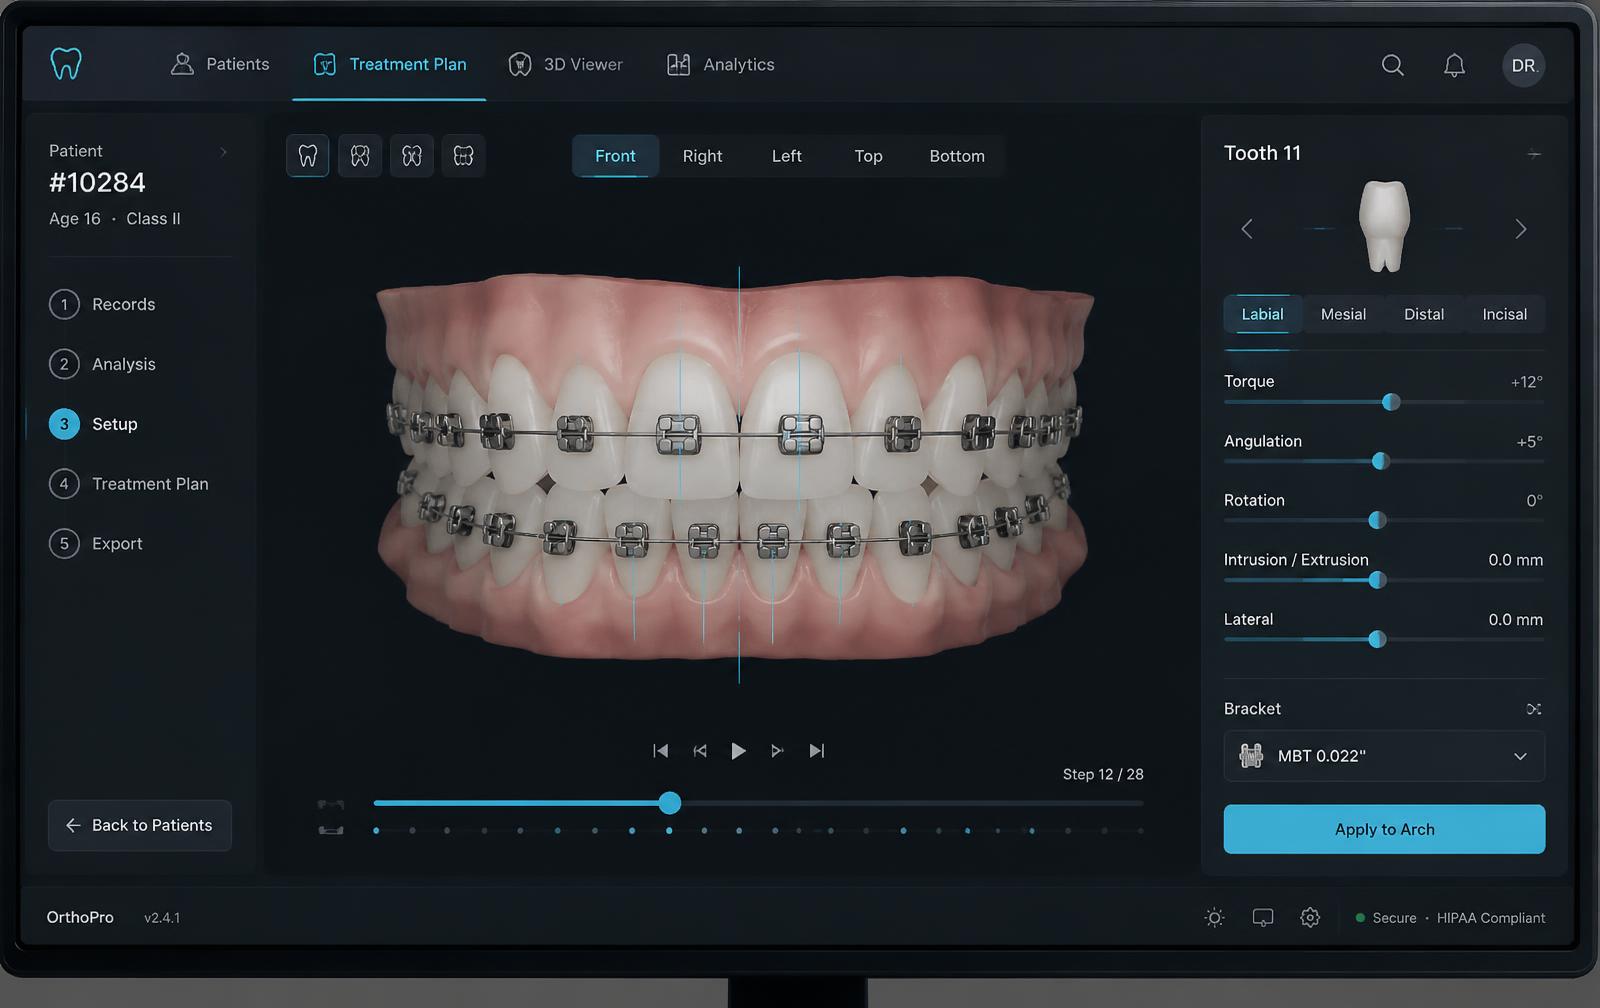1600x1008 pixels.
Task: Click the OrthoPro tooth logo
Action: tap(66, 64)
